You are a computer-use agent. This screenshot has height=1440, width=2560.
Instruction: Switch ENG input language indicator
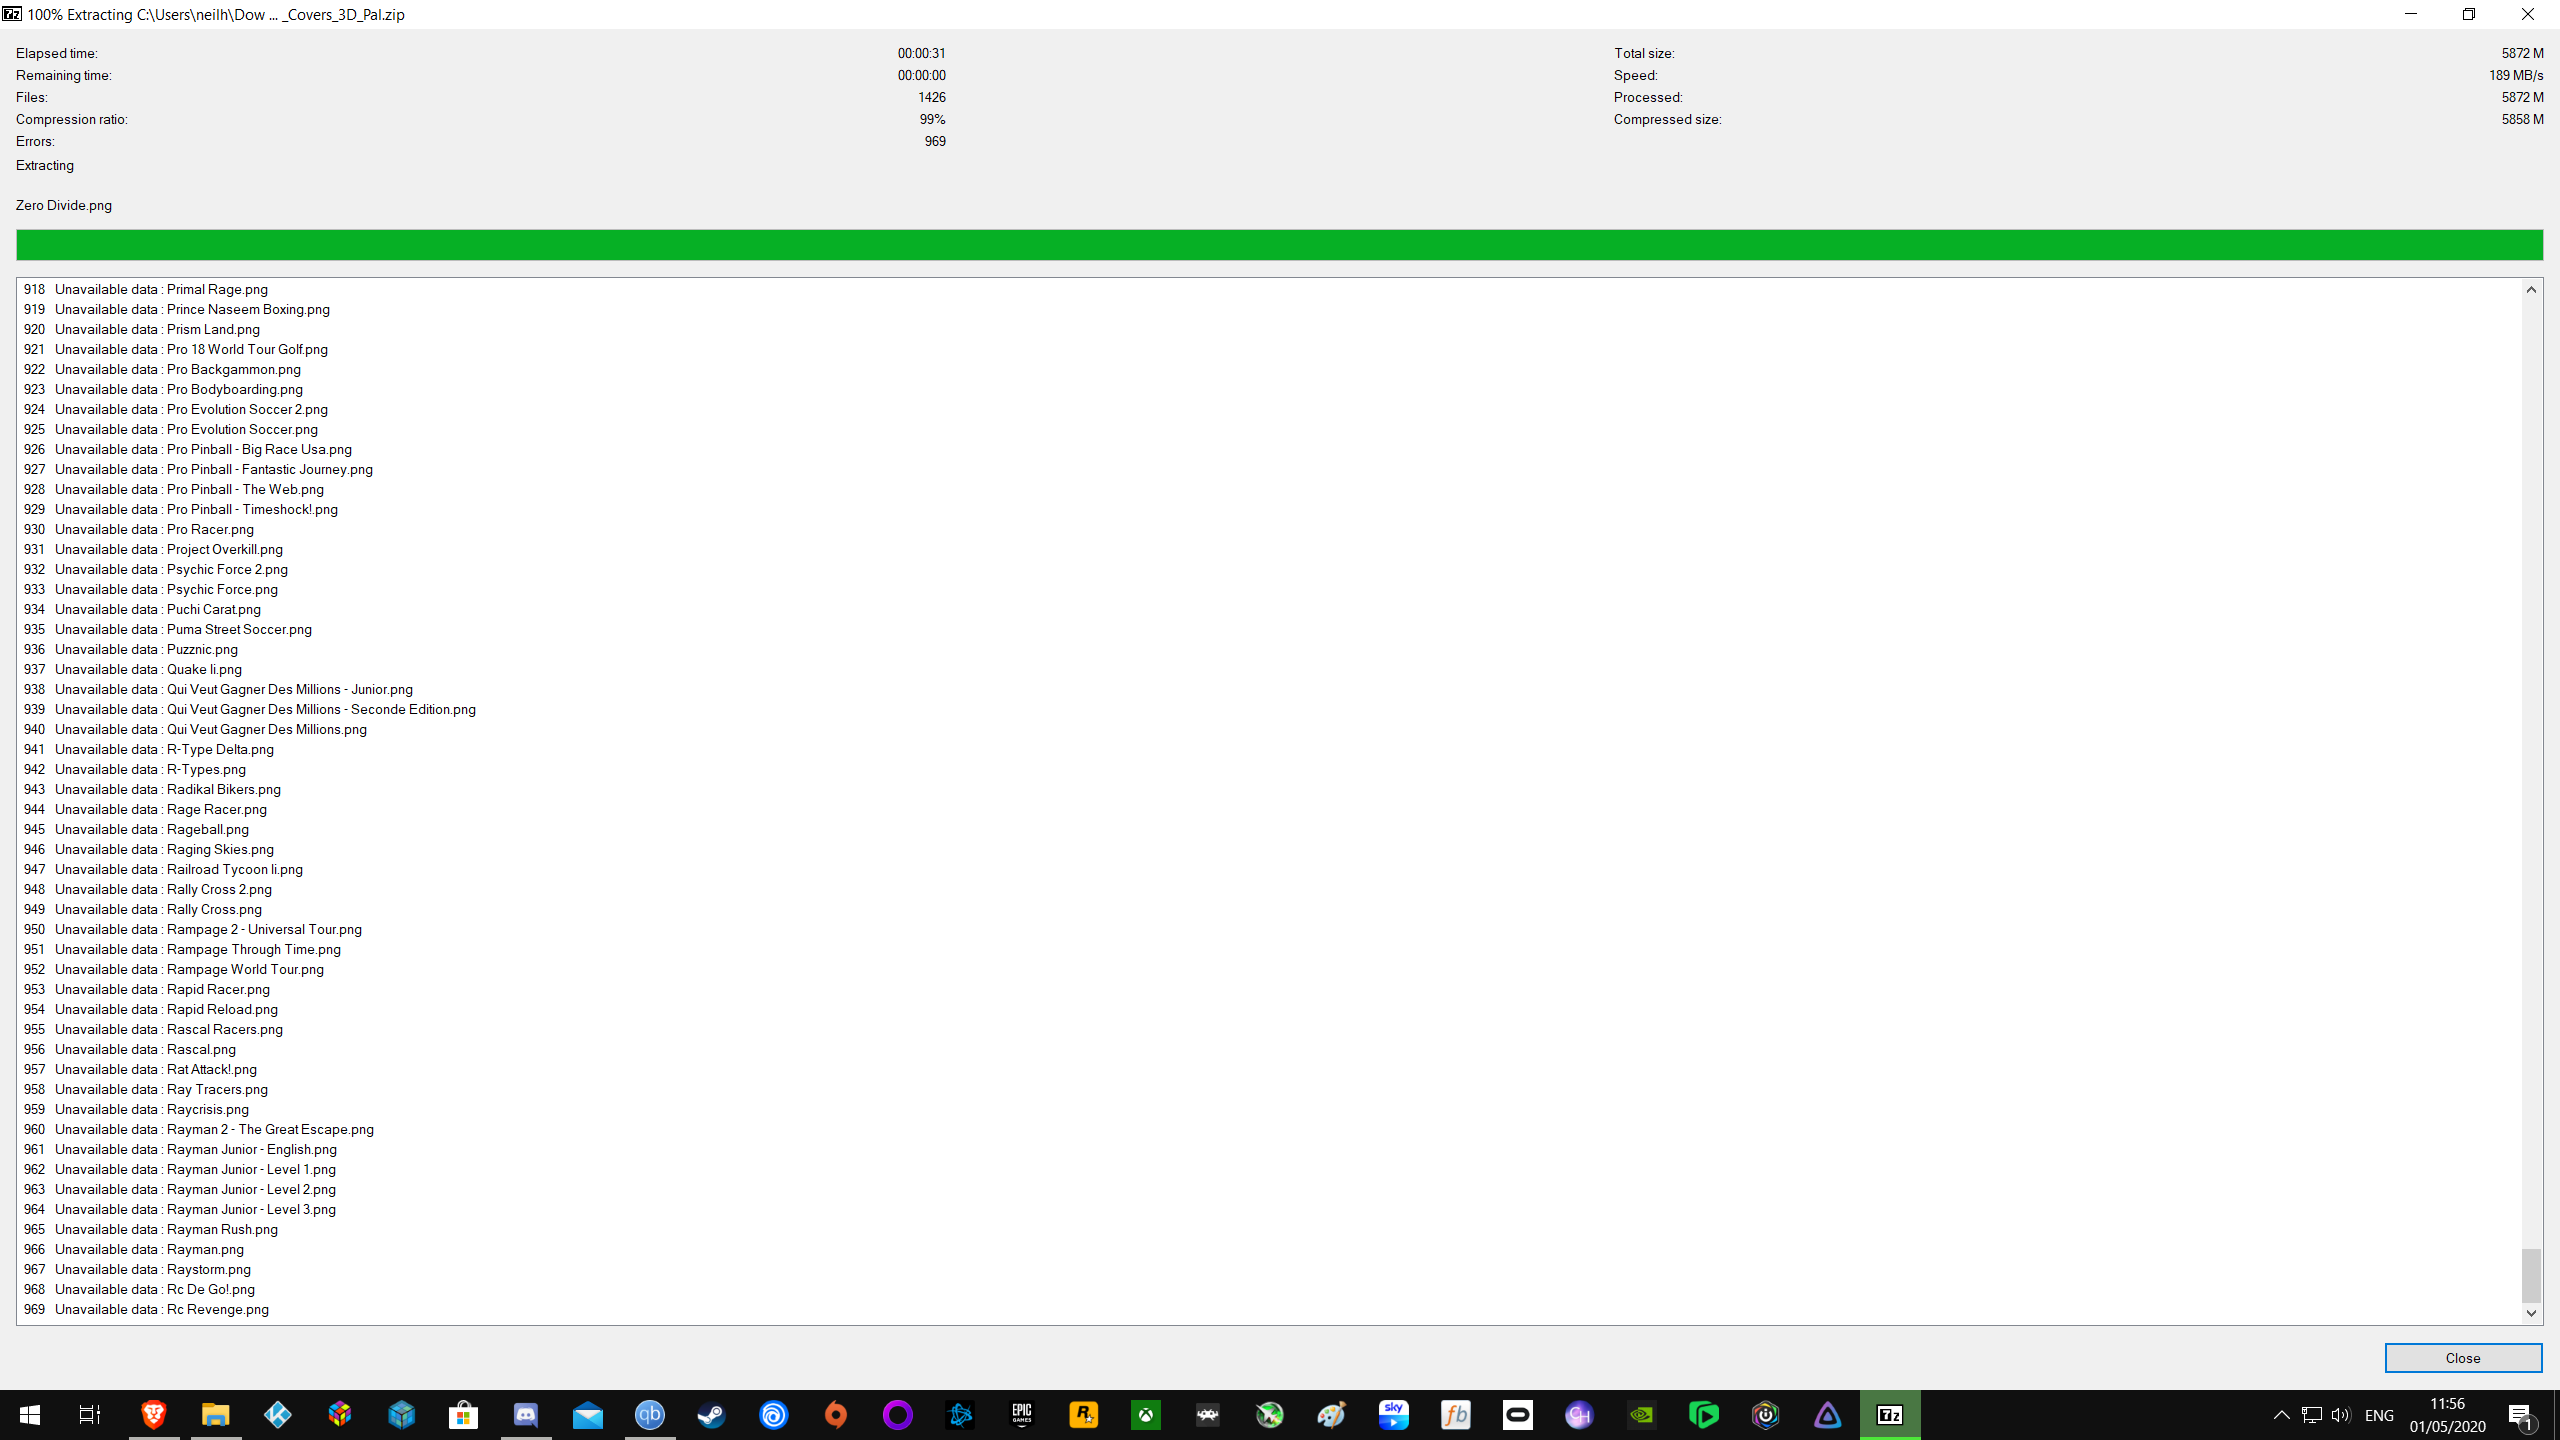click(2379, 1415)
